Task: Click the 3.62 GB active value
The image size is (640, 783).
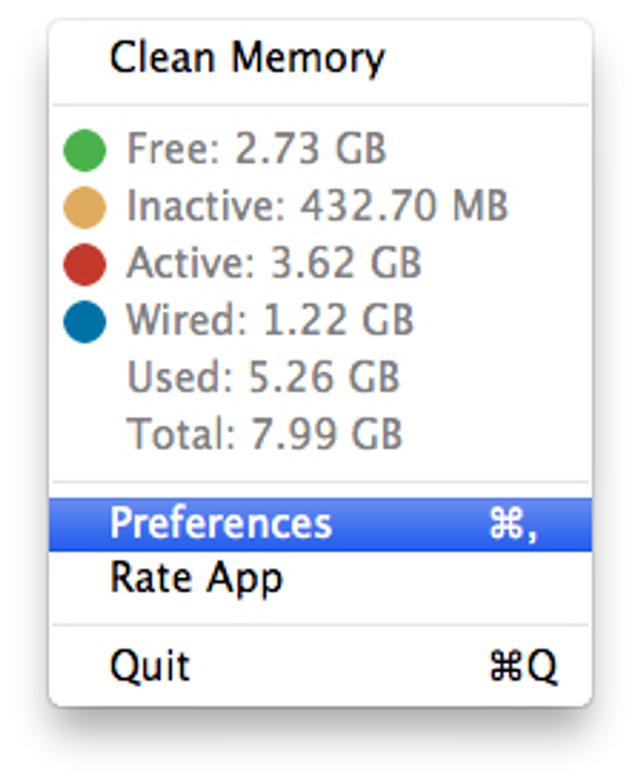Action: click(346, 264)
